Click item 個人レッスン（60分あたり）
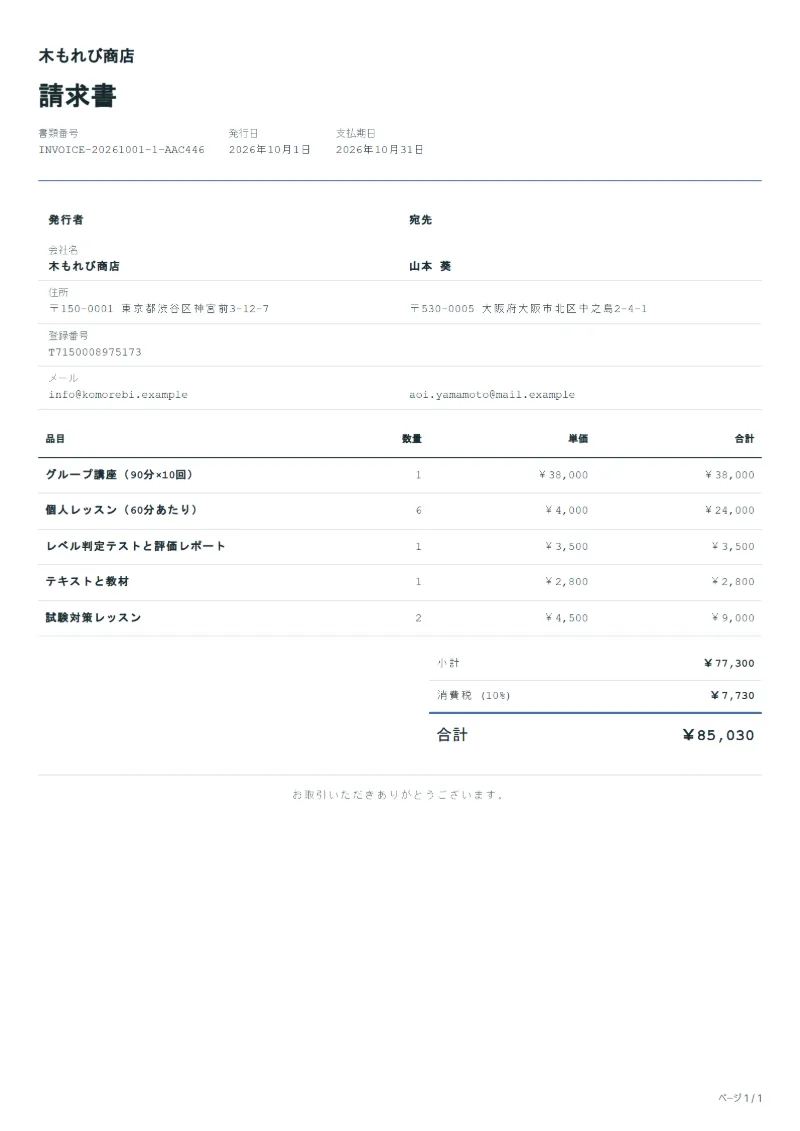The width and height of the screenshot is (800, 1131). coord(121,510)
